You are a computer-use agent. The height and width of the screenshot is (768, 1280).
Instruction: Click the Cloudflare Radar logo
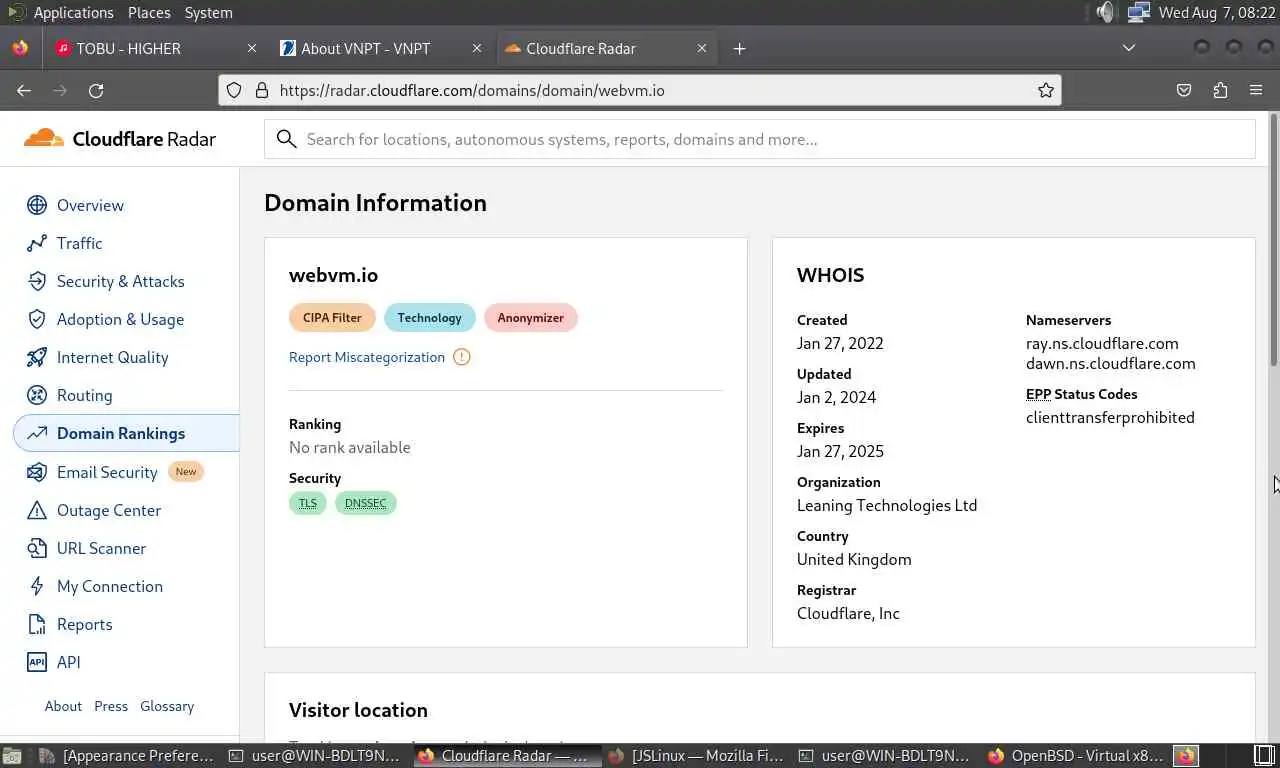(120, 139)
